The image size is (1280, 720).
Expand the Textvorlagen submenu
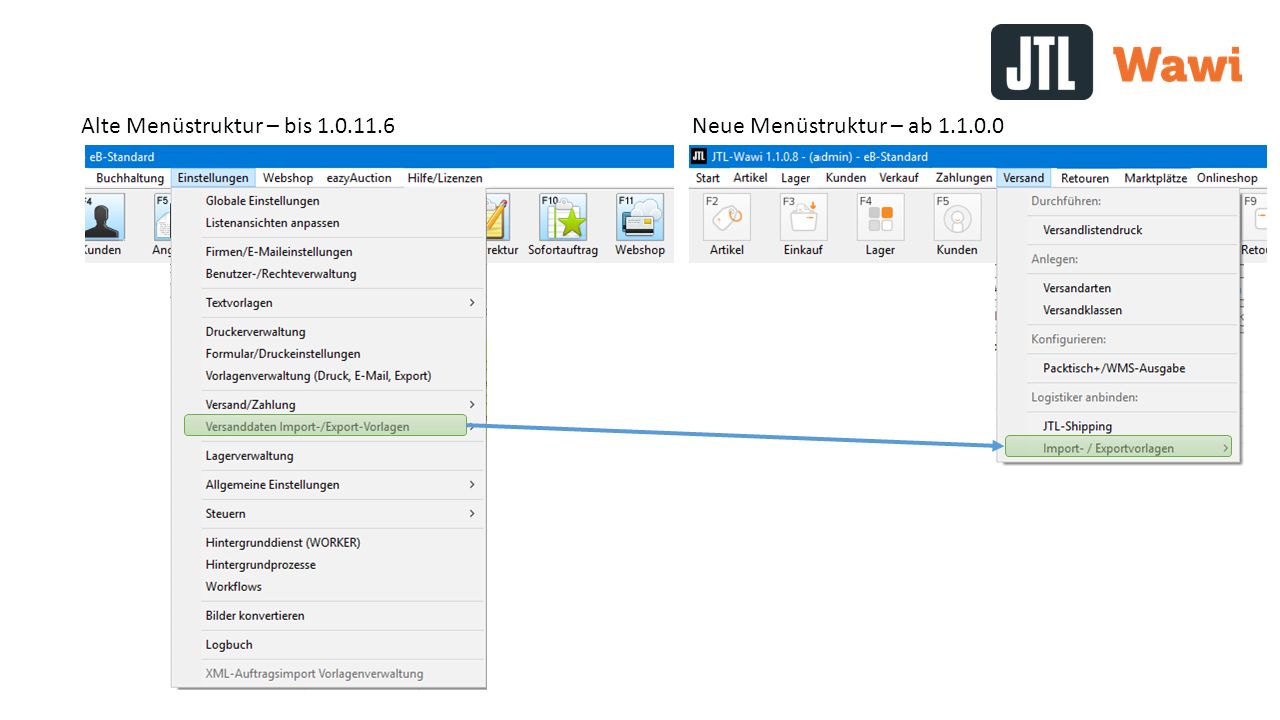329,303
